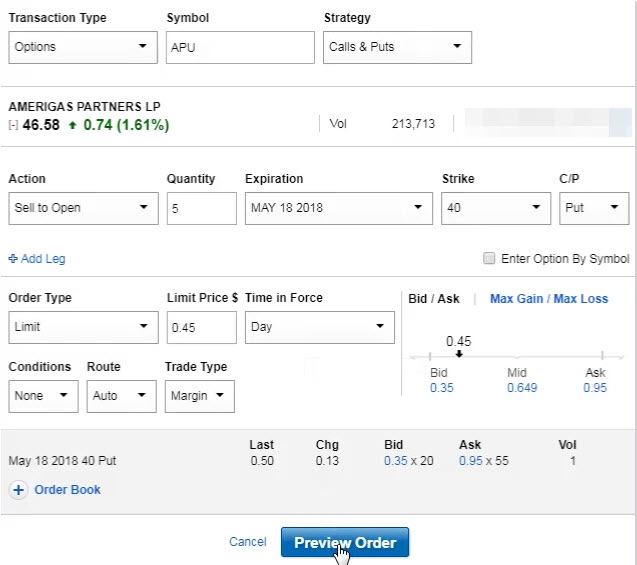The height and width of the screenshot is (565, 637).
Task: Open the Order Type Limit dropdown
Action: pyautogui.click(x=83, y=327)
